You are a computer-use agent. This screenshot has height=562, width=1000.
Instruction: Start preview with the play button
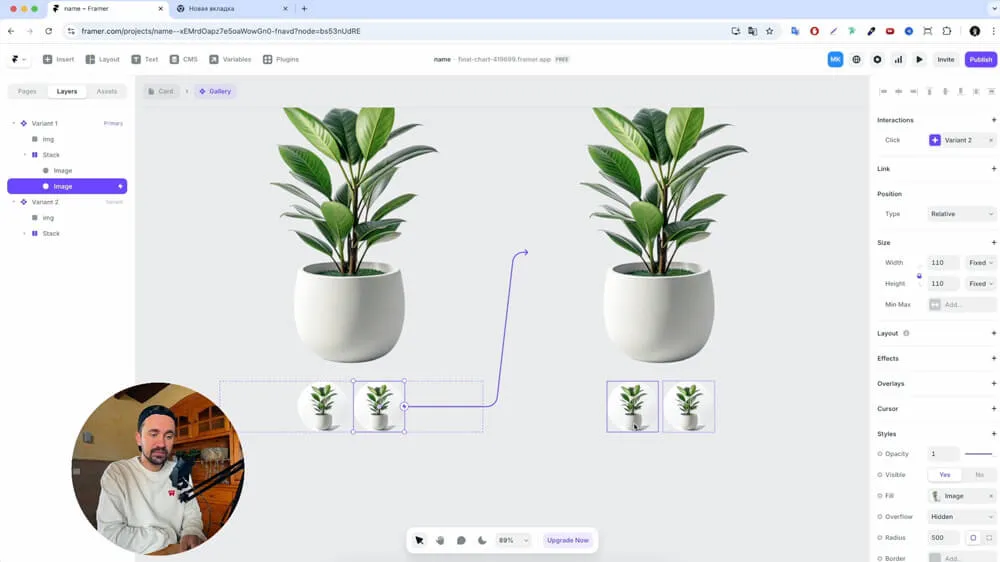click(x=919, y=59)
